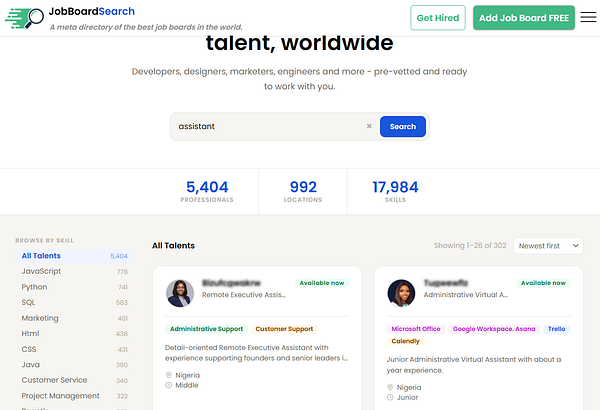
Task: Filter by JavaScript skill
Action: point(75,271)
